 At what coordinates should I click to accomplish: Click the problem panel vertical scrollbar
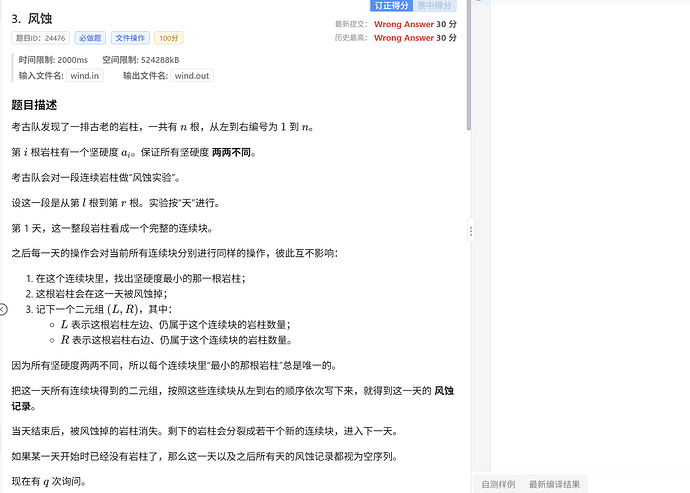pyautogui.click(x=469, y=65)
